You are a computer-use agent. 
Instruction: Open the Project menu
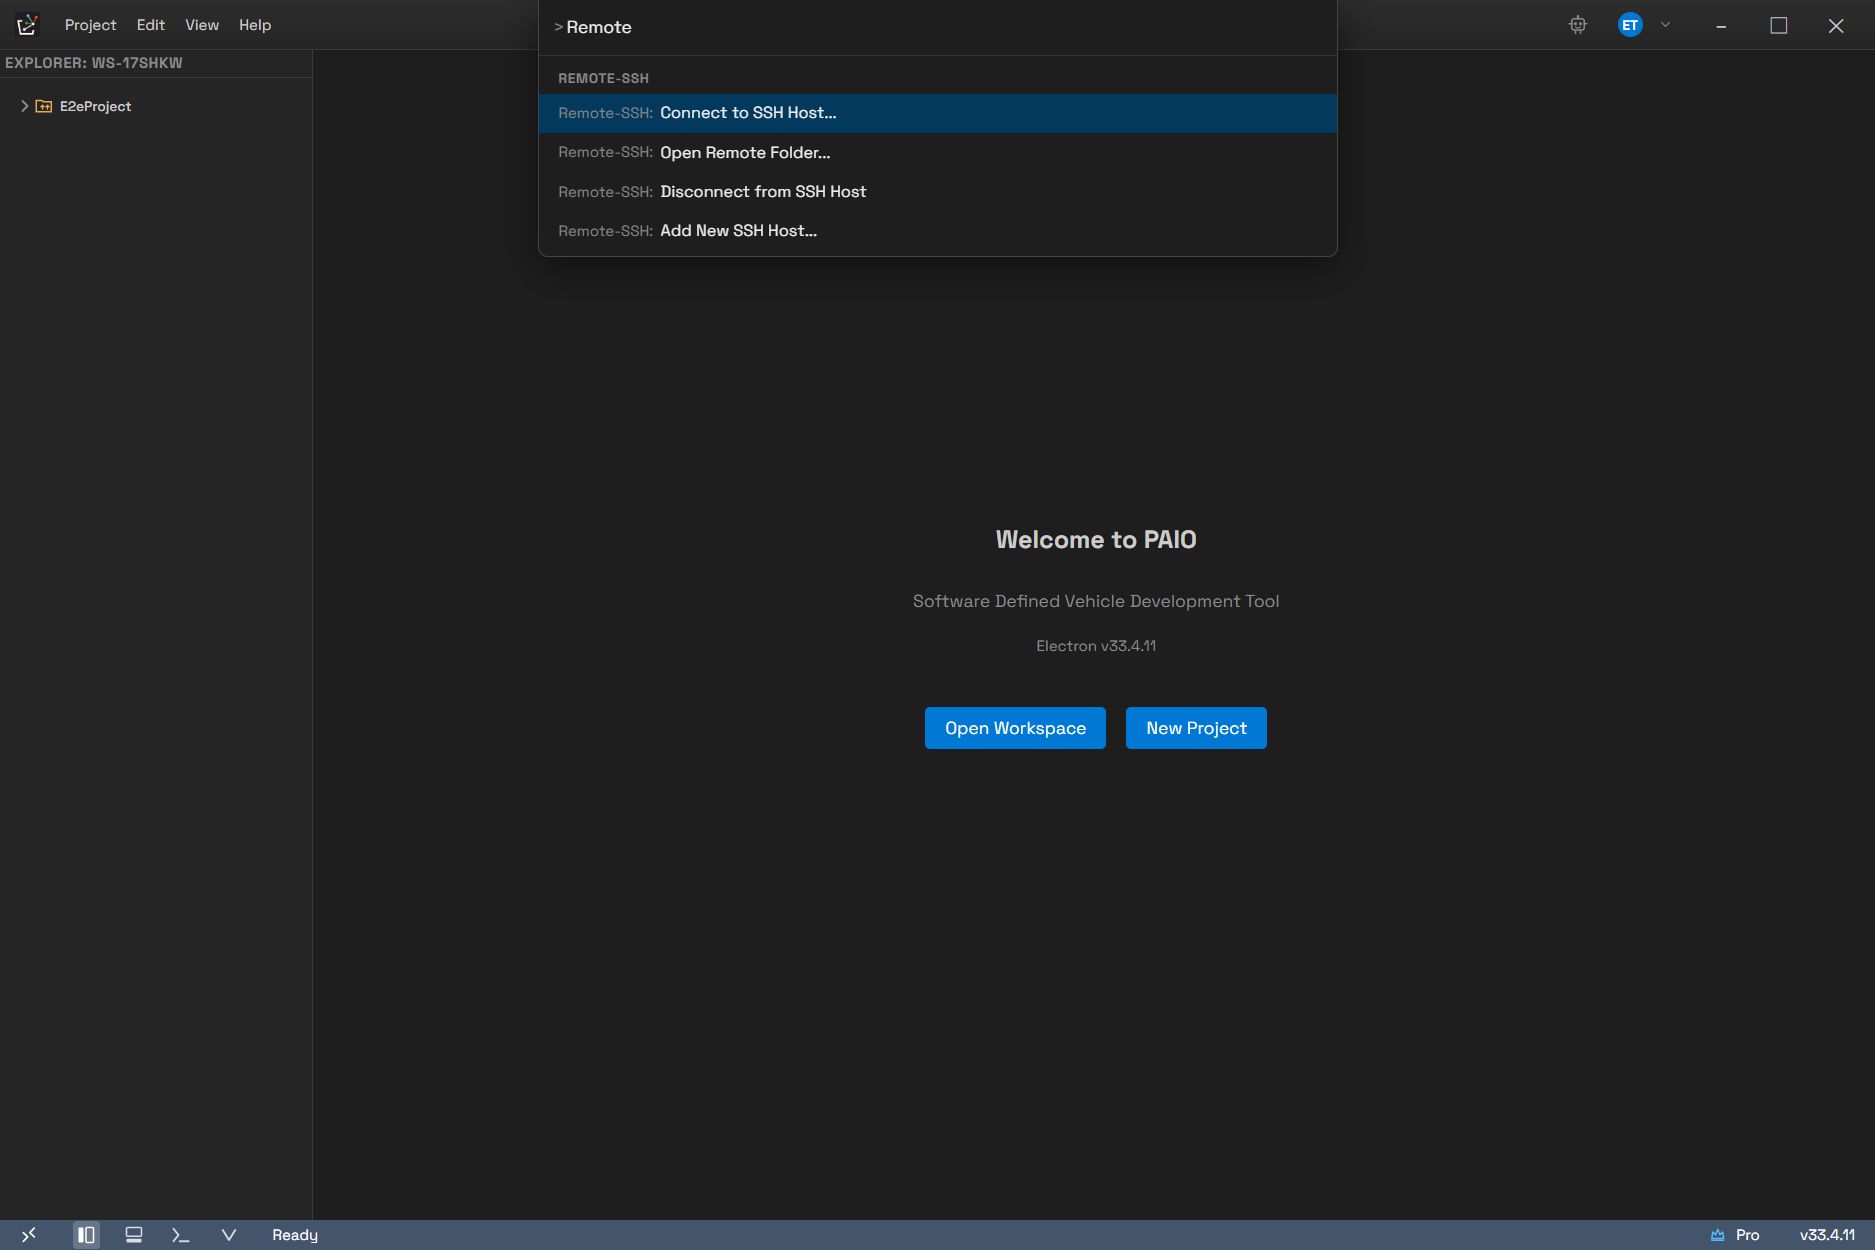(x=90, y=25)
